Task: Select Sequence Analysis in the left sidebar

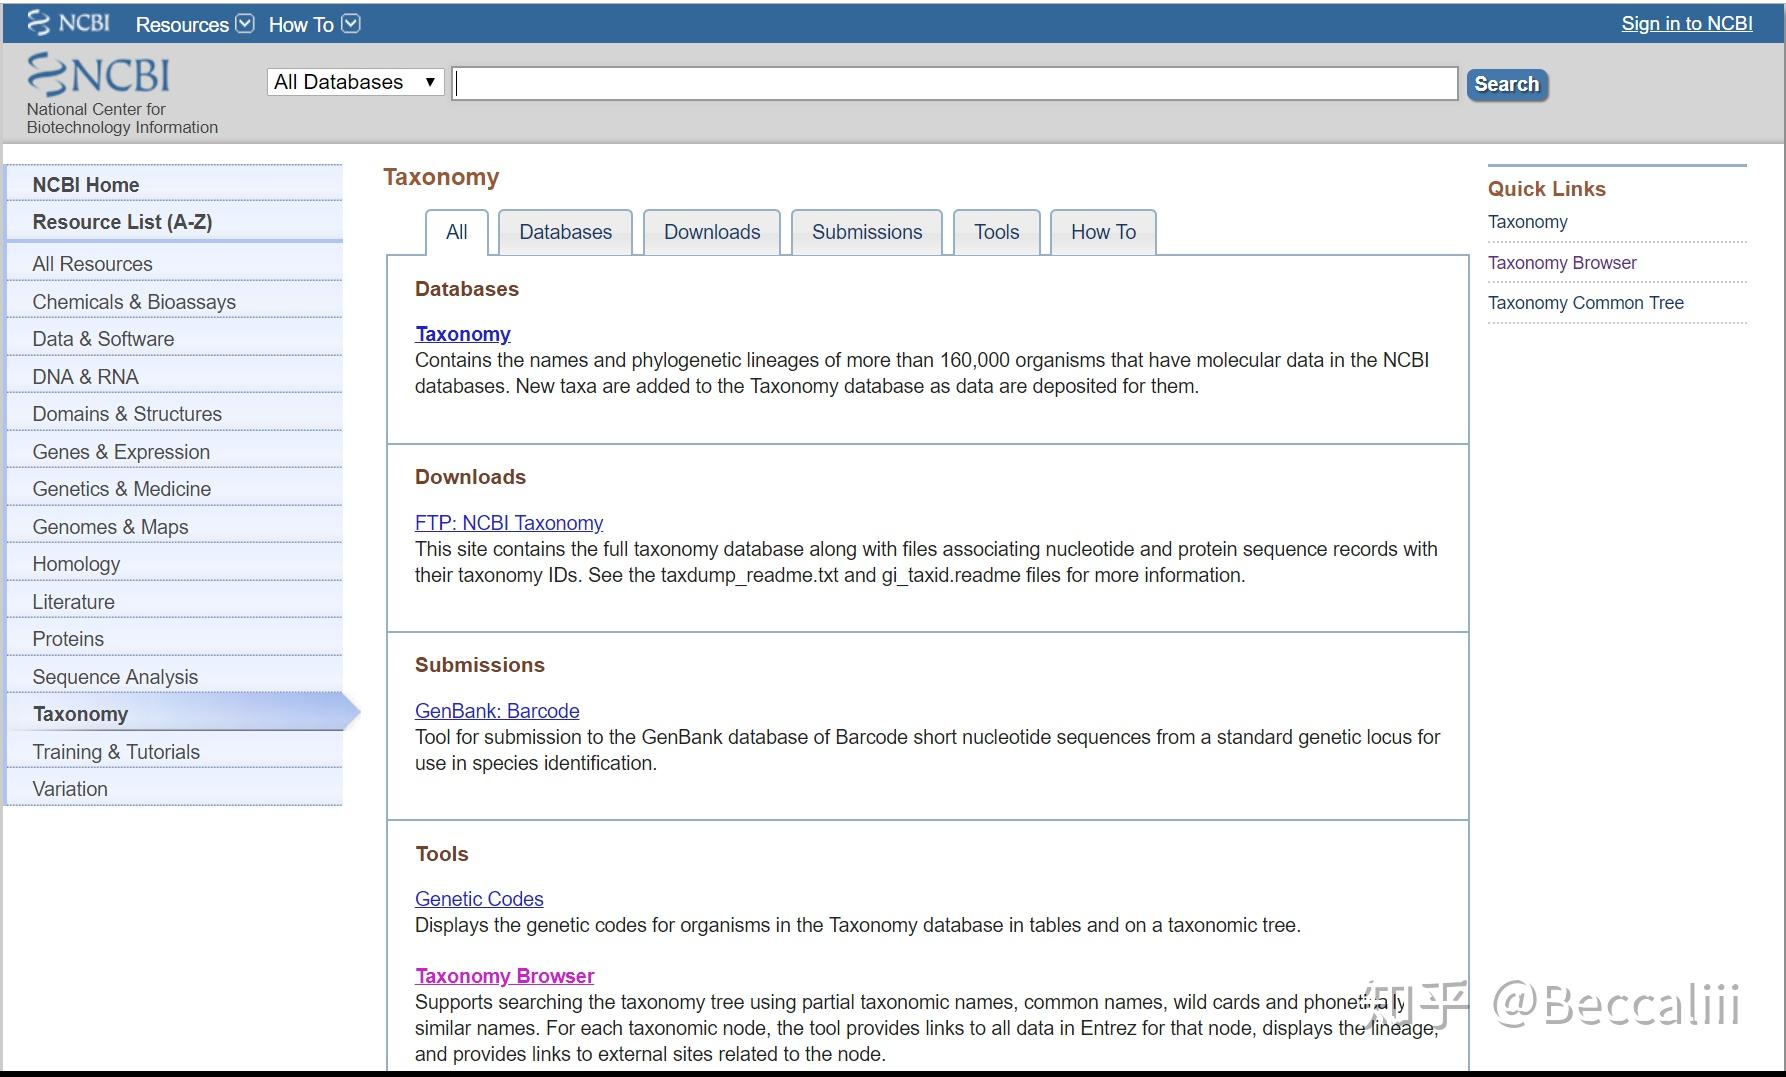Action: click(x=116, y=676)
